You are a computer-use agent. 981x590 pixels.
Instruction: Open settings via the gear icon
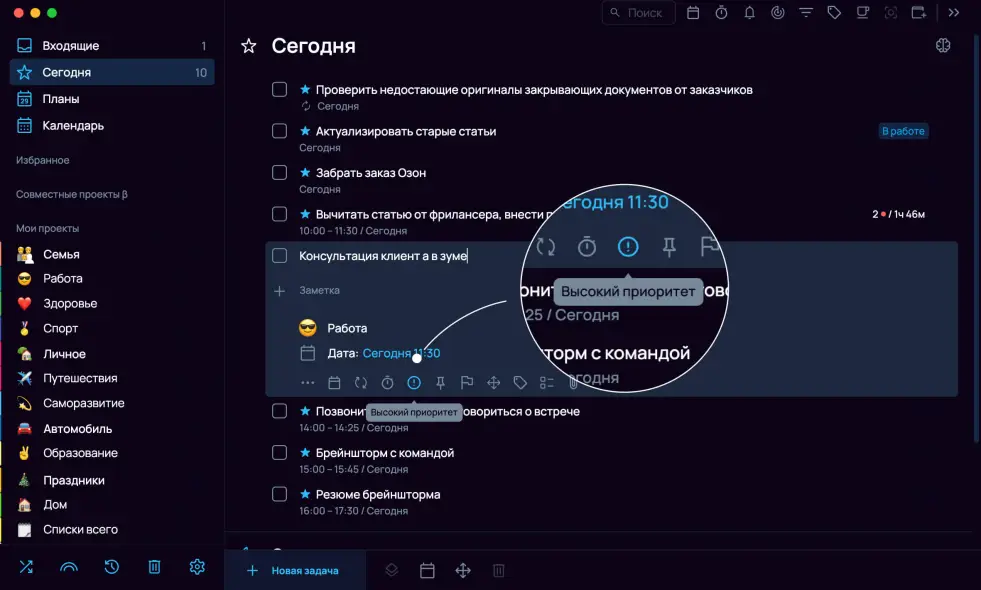[196, 567]
